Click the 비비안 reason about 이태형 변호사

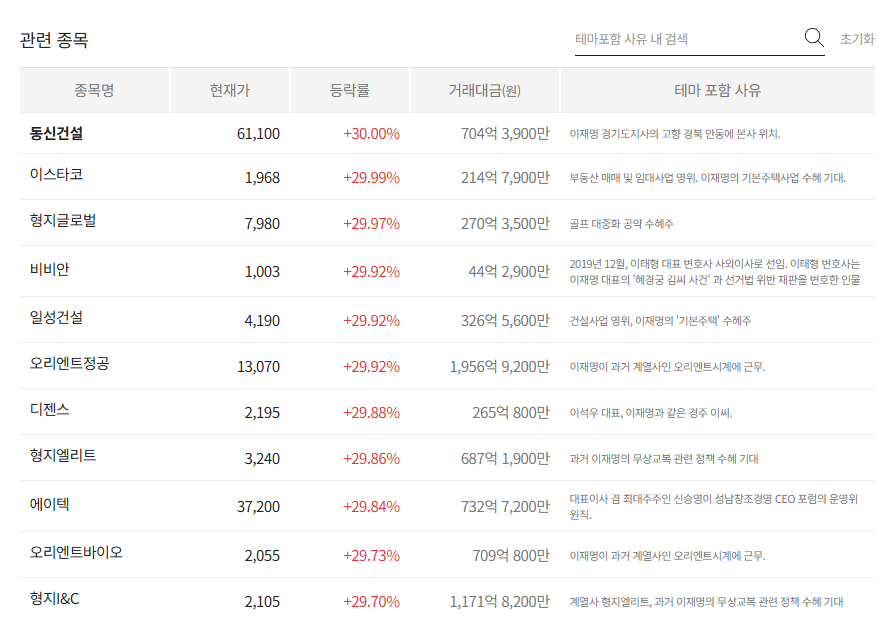click(715, 272)
